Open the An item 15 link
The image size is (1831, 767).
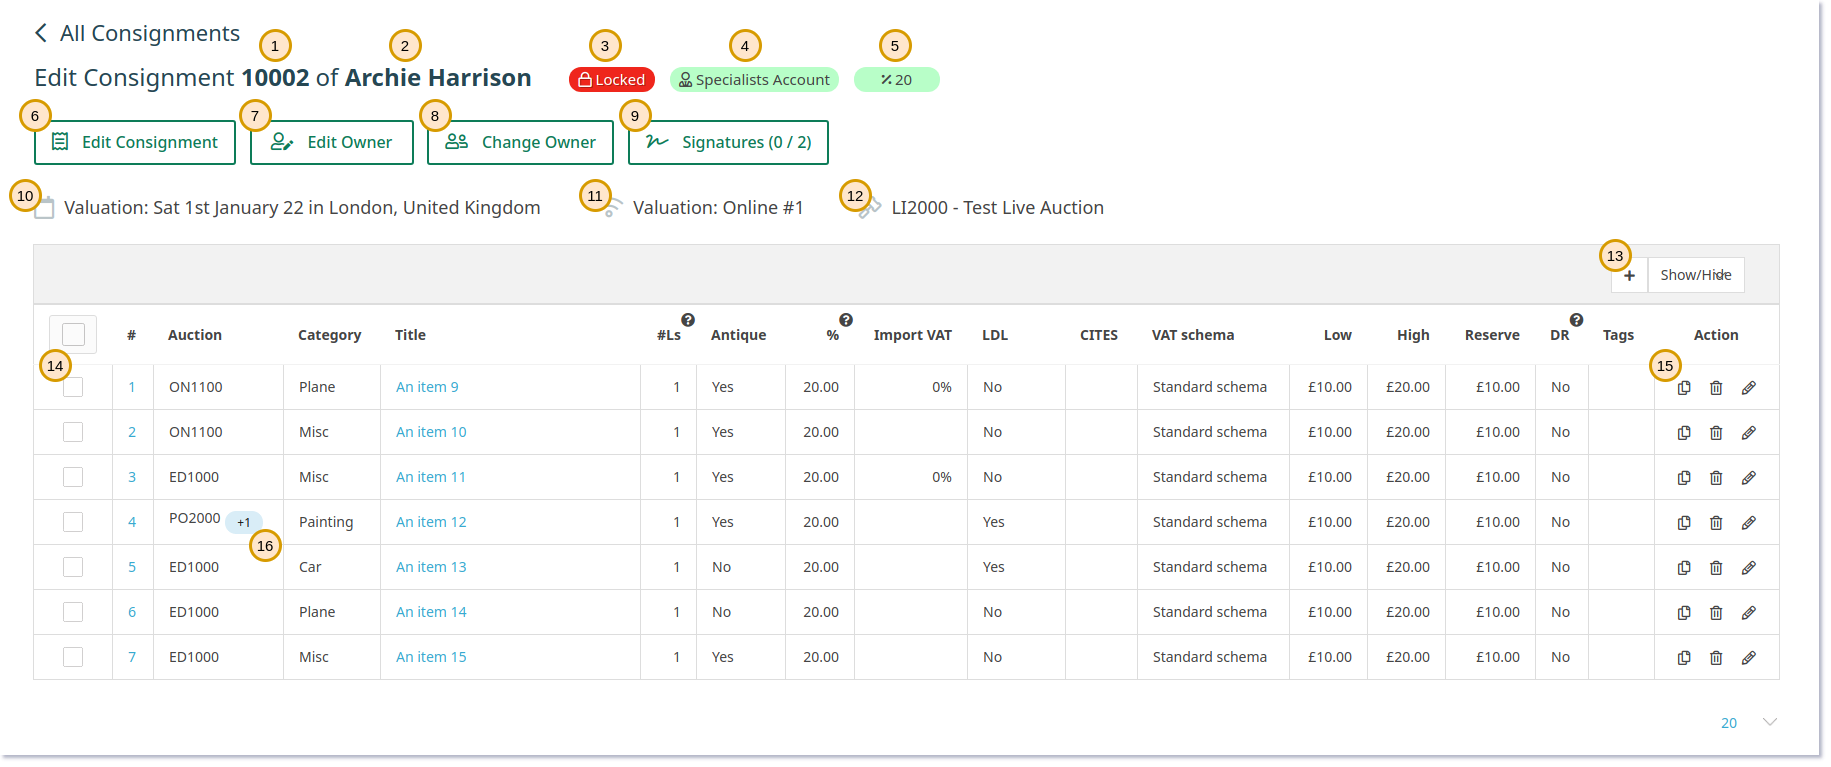pos(431,657)
